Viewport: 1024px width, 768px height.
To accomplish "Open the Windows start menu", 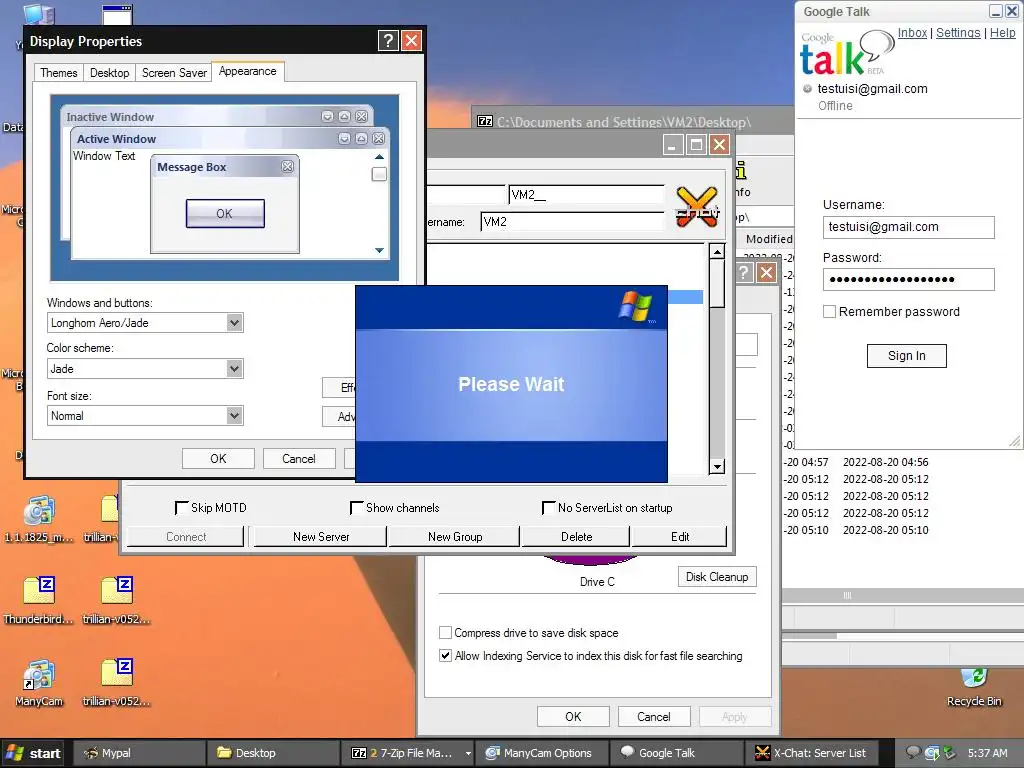I will tap(33, 753).
